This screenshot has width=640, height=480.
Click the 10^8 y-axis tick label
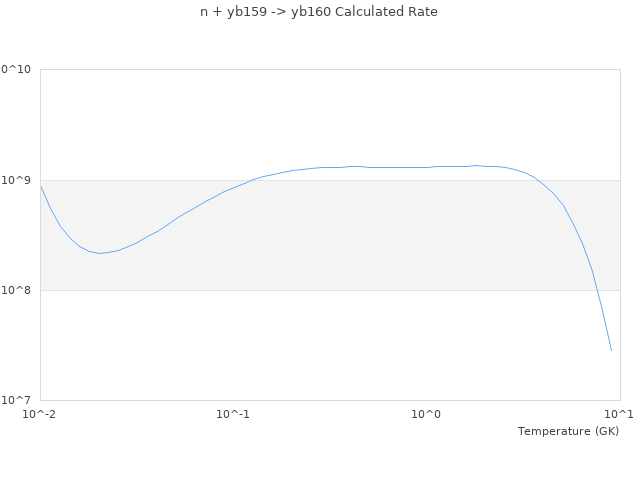point(18,290)
